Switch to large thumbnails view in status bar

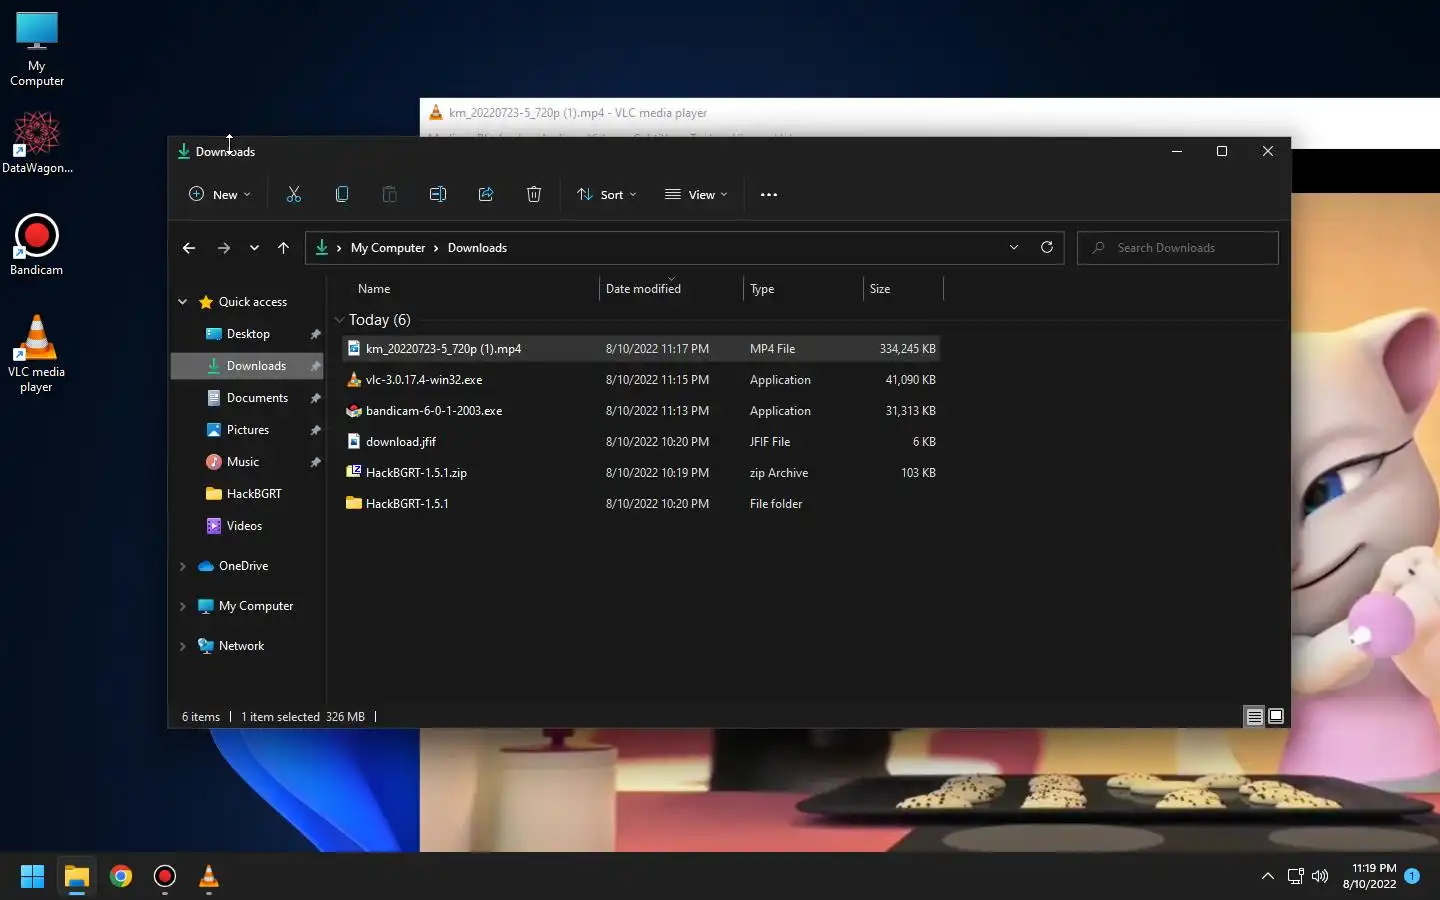point(1276,716)
